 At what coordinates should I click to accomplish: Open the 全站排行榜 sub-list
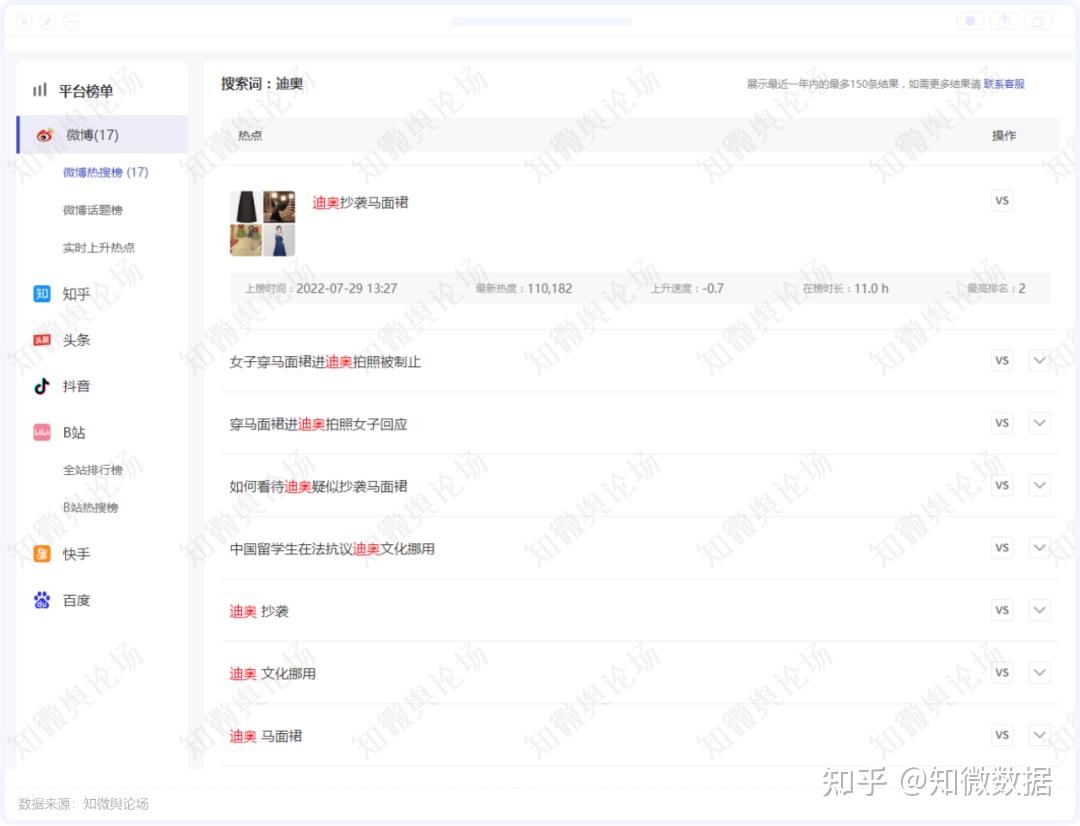point(93,471)
